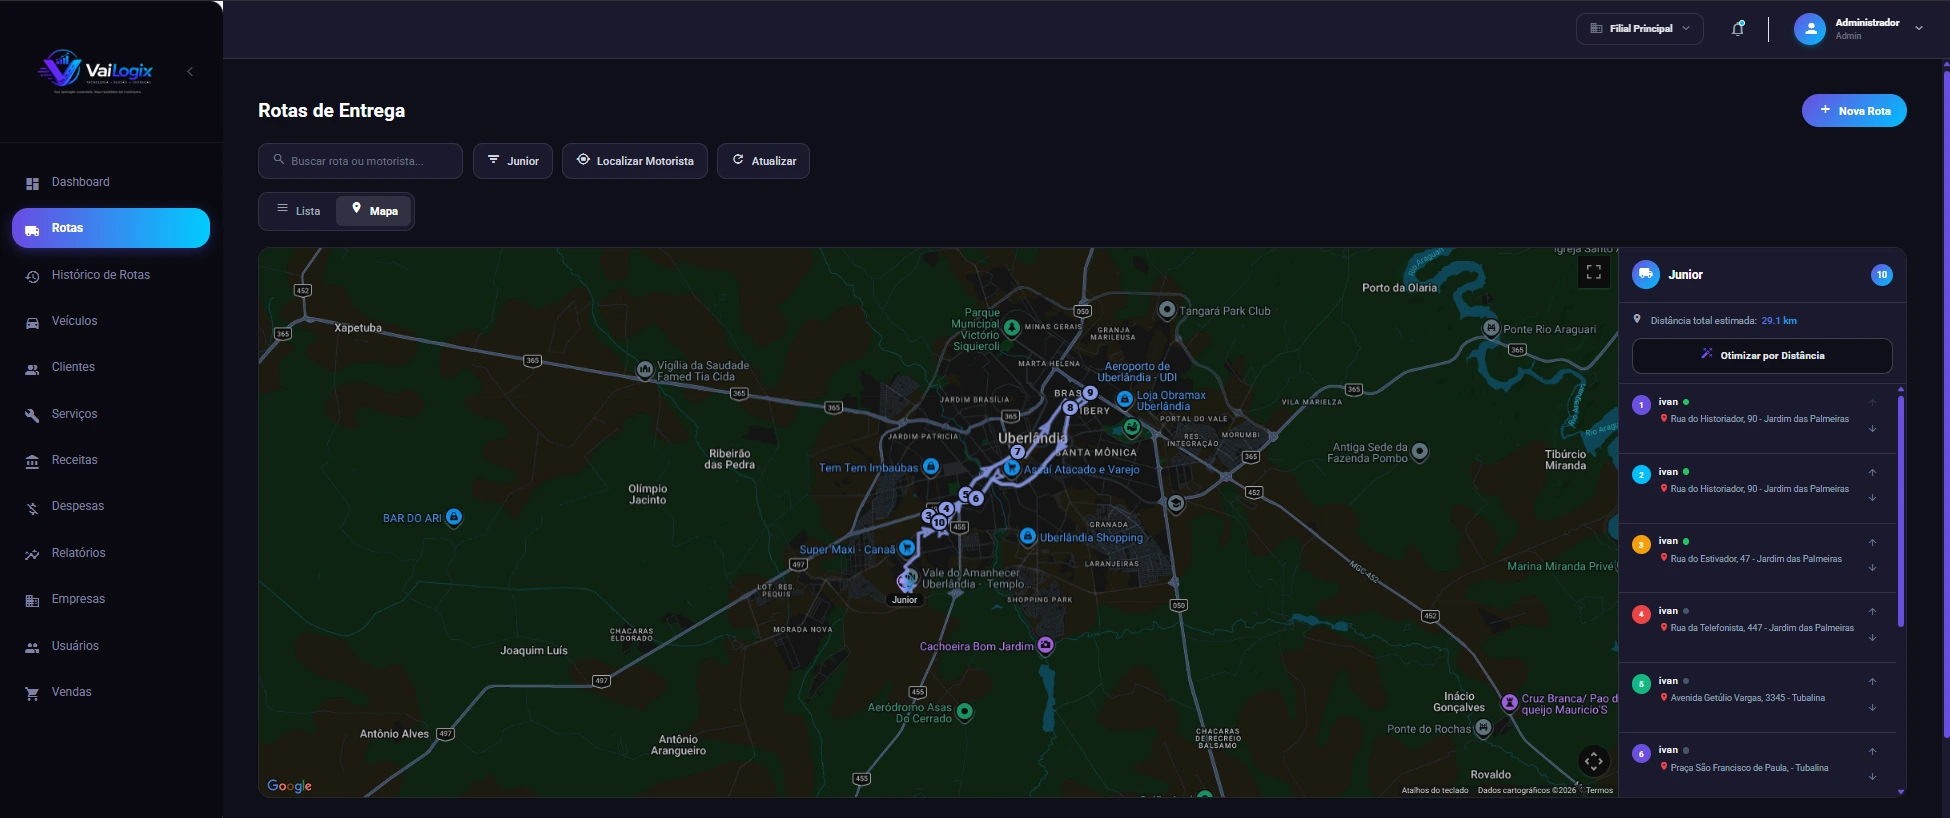Viewport: 1950px width, 818px height.
Task: Move stop 3 down with arrow
Action: click(1872, 568)
